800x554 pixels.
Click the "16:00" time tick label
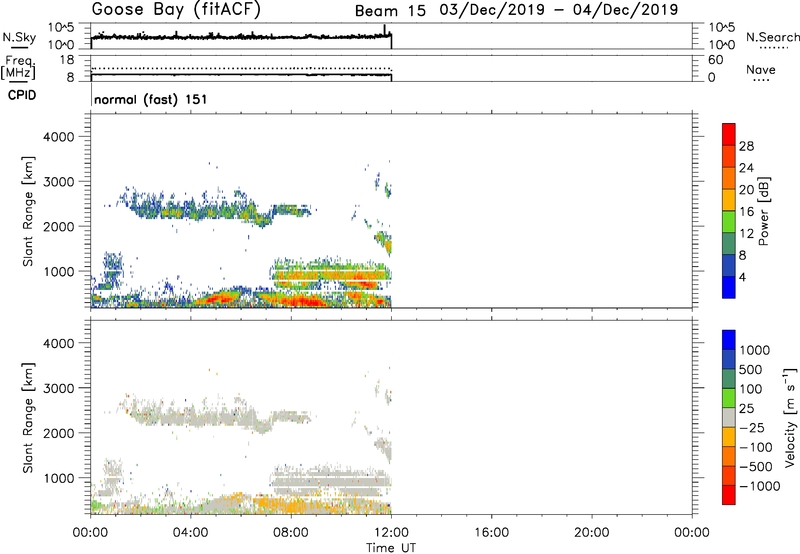click(x=491, y=533)
